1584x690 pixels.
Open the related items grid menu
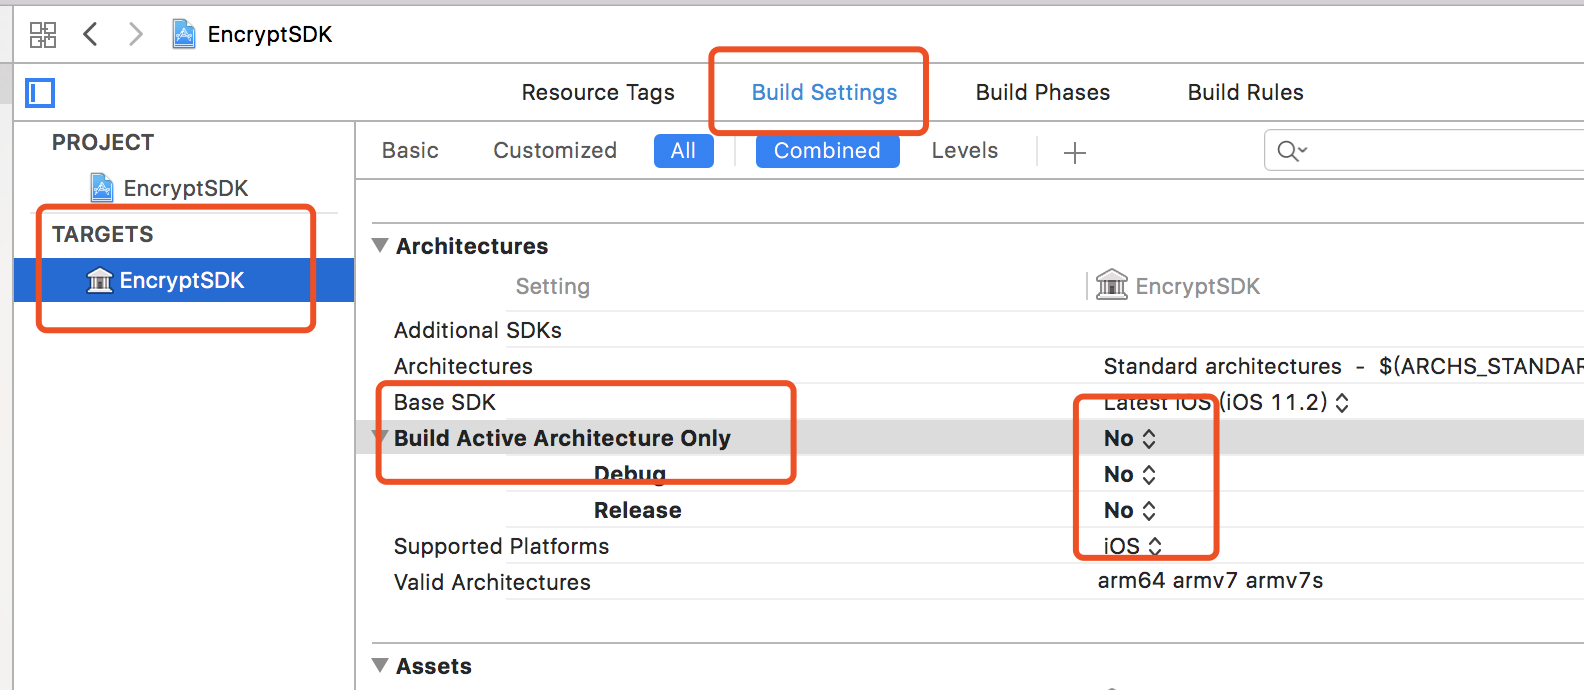click(x=43, y=35)
